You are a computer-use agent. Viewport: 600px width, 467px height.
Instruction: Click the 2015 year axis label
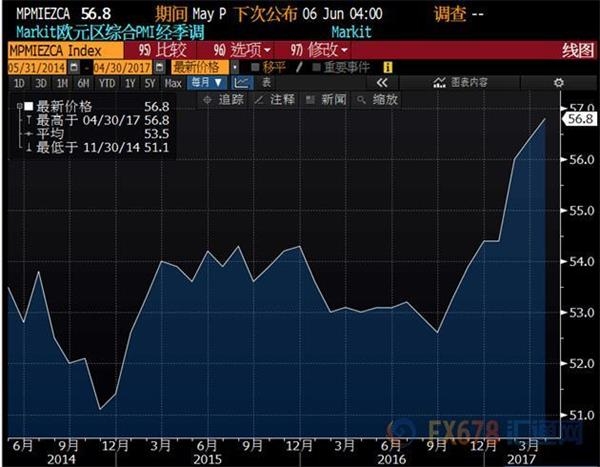[207, 459]
